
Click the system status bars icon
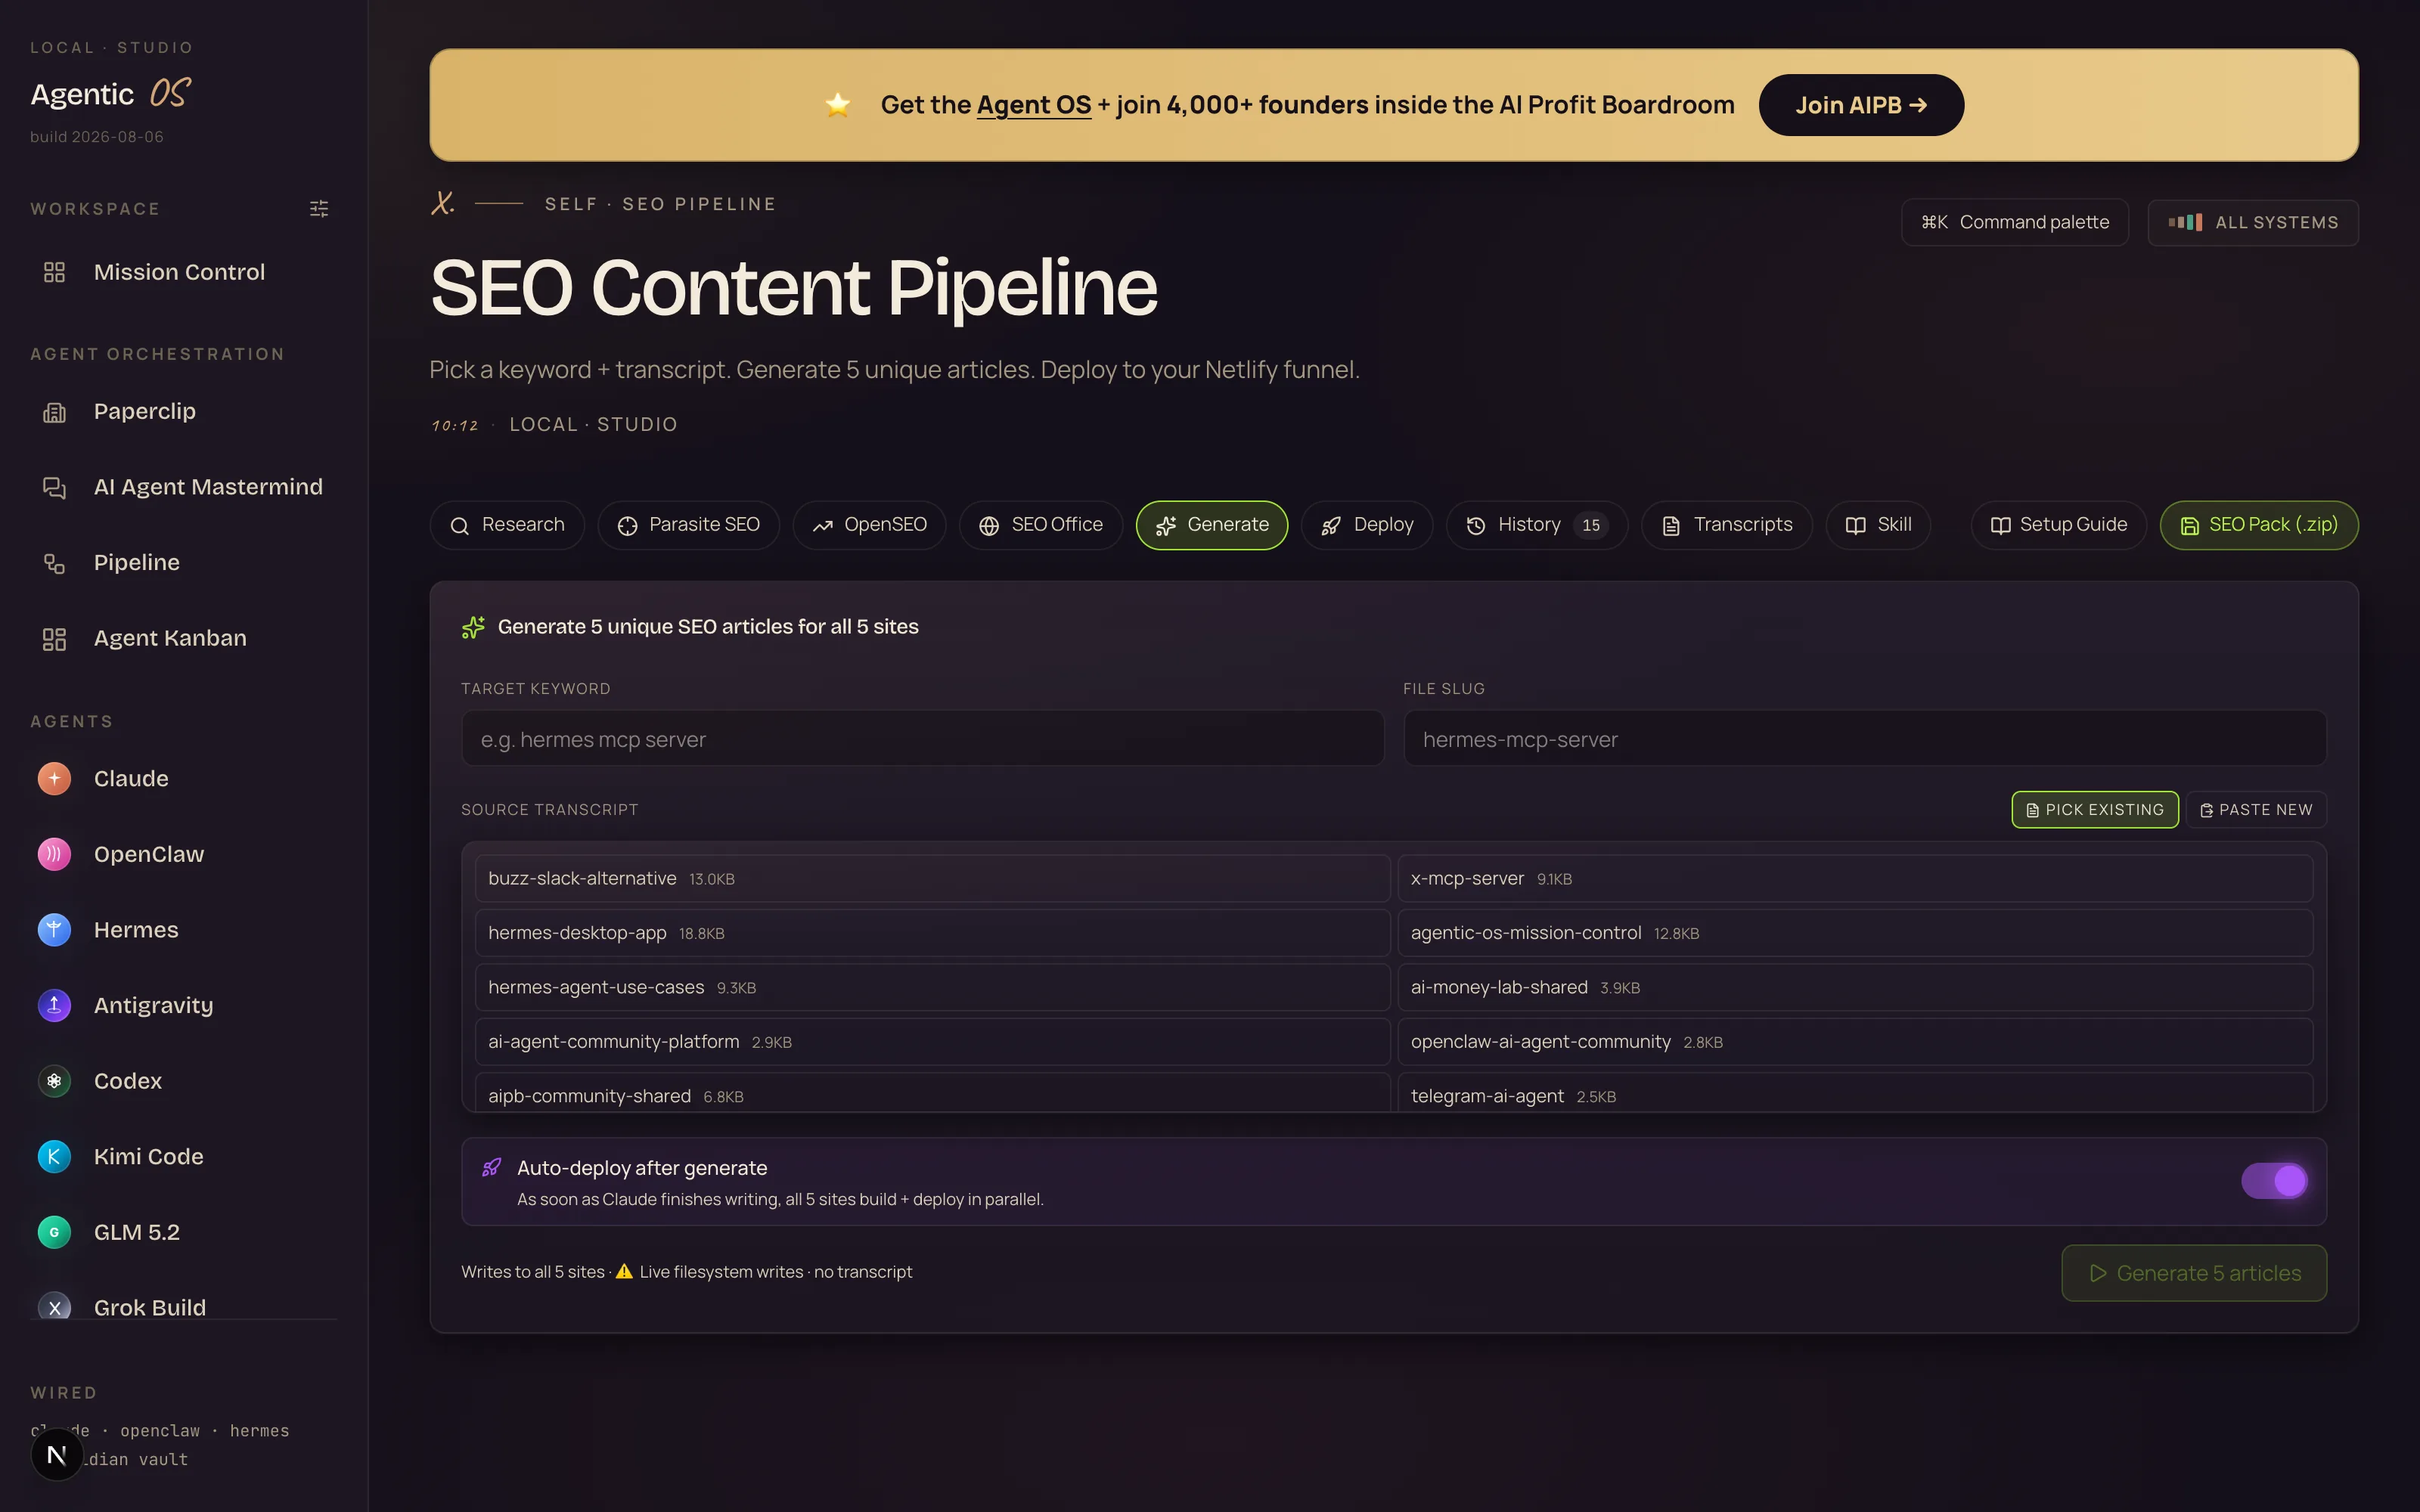(x=2185, y=222)
